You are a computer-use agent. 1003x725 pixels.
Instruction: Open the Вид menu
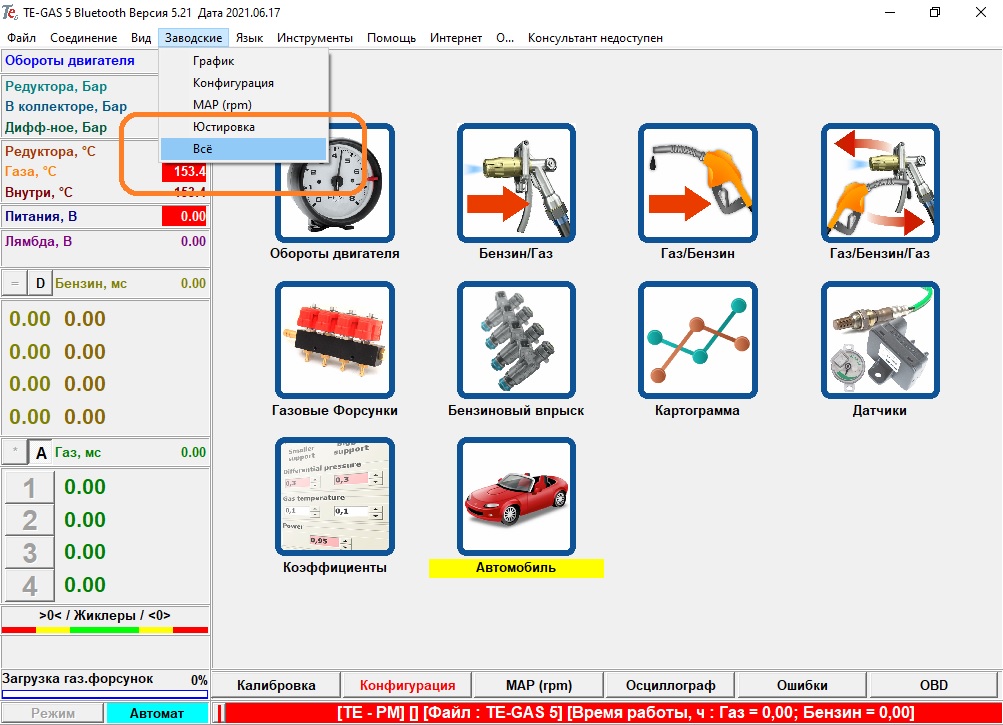[141, 38]
